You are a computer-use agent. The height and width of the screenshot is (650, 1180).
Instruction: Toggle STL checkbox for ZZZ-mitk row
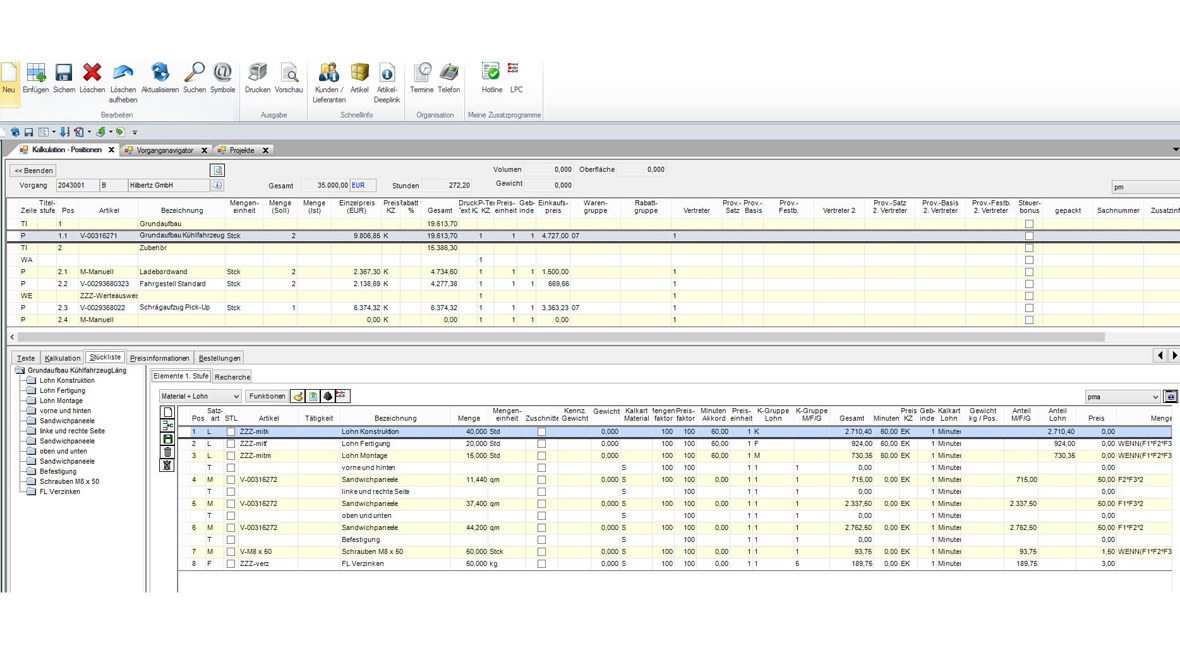(231, 432)
